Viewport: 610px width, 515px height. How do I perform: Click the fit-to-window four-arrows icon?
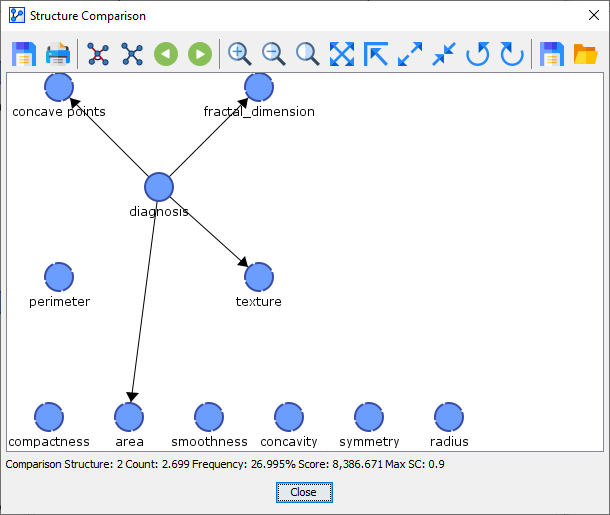click(342, 54)
